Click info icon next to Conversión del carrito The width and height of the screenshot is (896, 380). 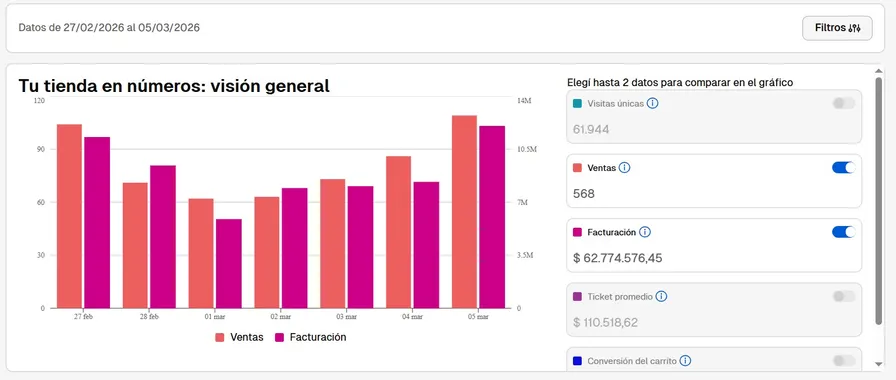685,361
